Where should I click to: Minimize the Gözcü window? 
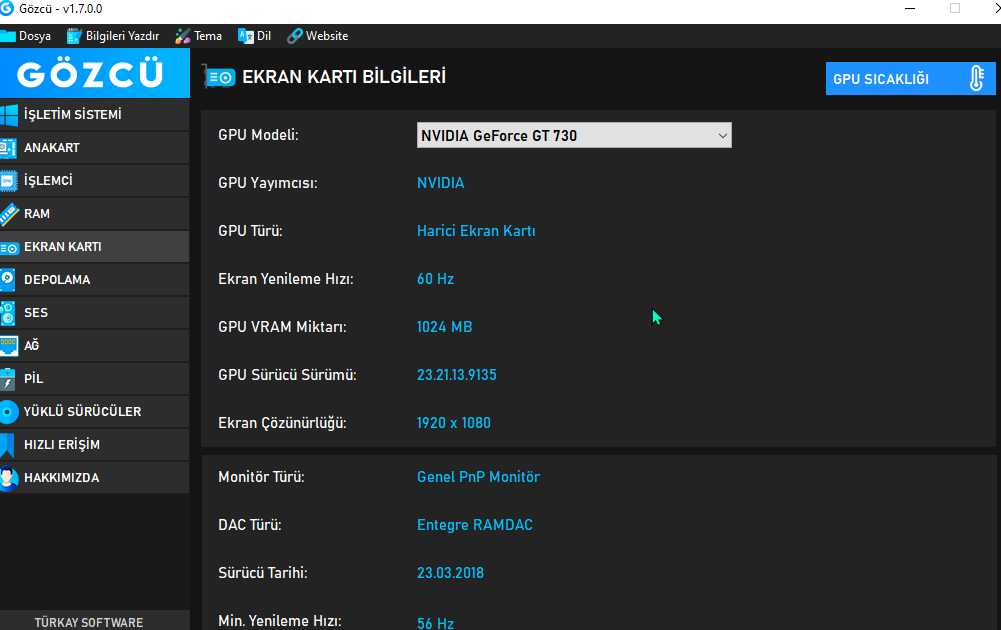[910, 8]
